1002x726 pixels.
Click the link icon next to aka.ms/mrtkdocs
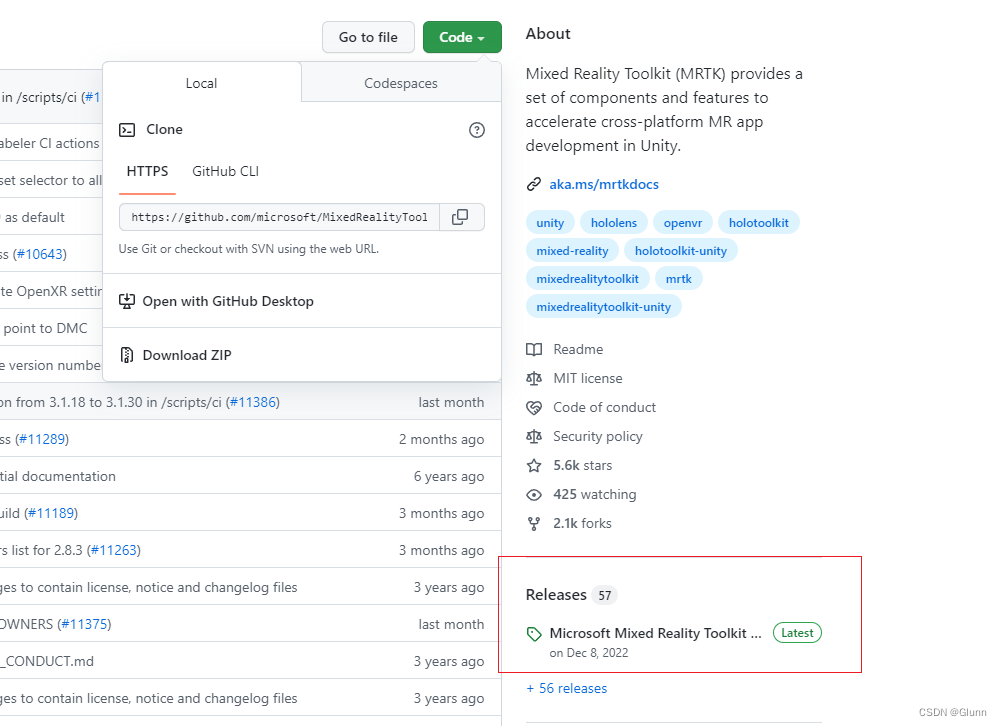pyautogui.click(x=534, y=185)
